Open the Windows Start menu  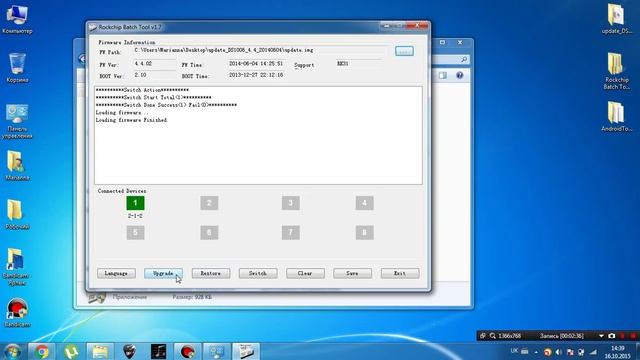(x=12, y=351)
